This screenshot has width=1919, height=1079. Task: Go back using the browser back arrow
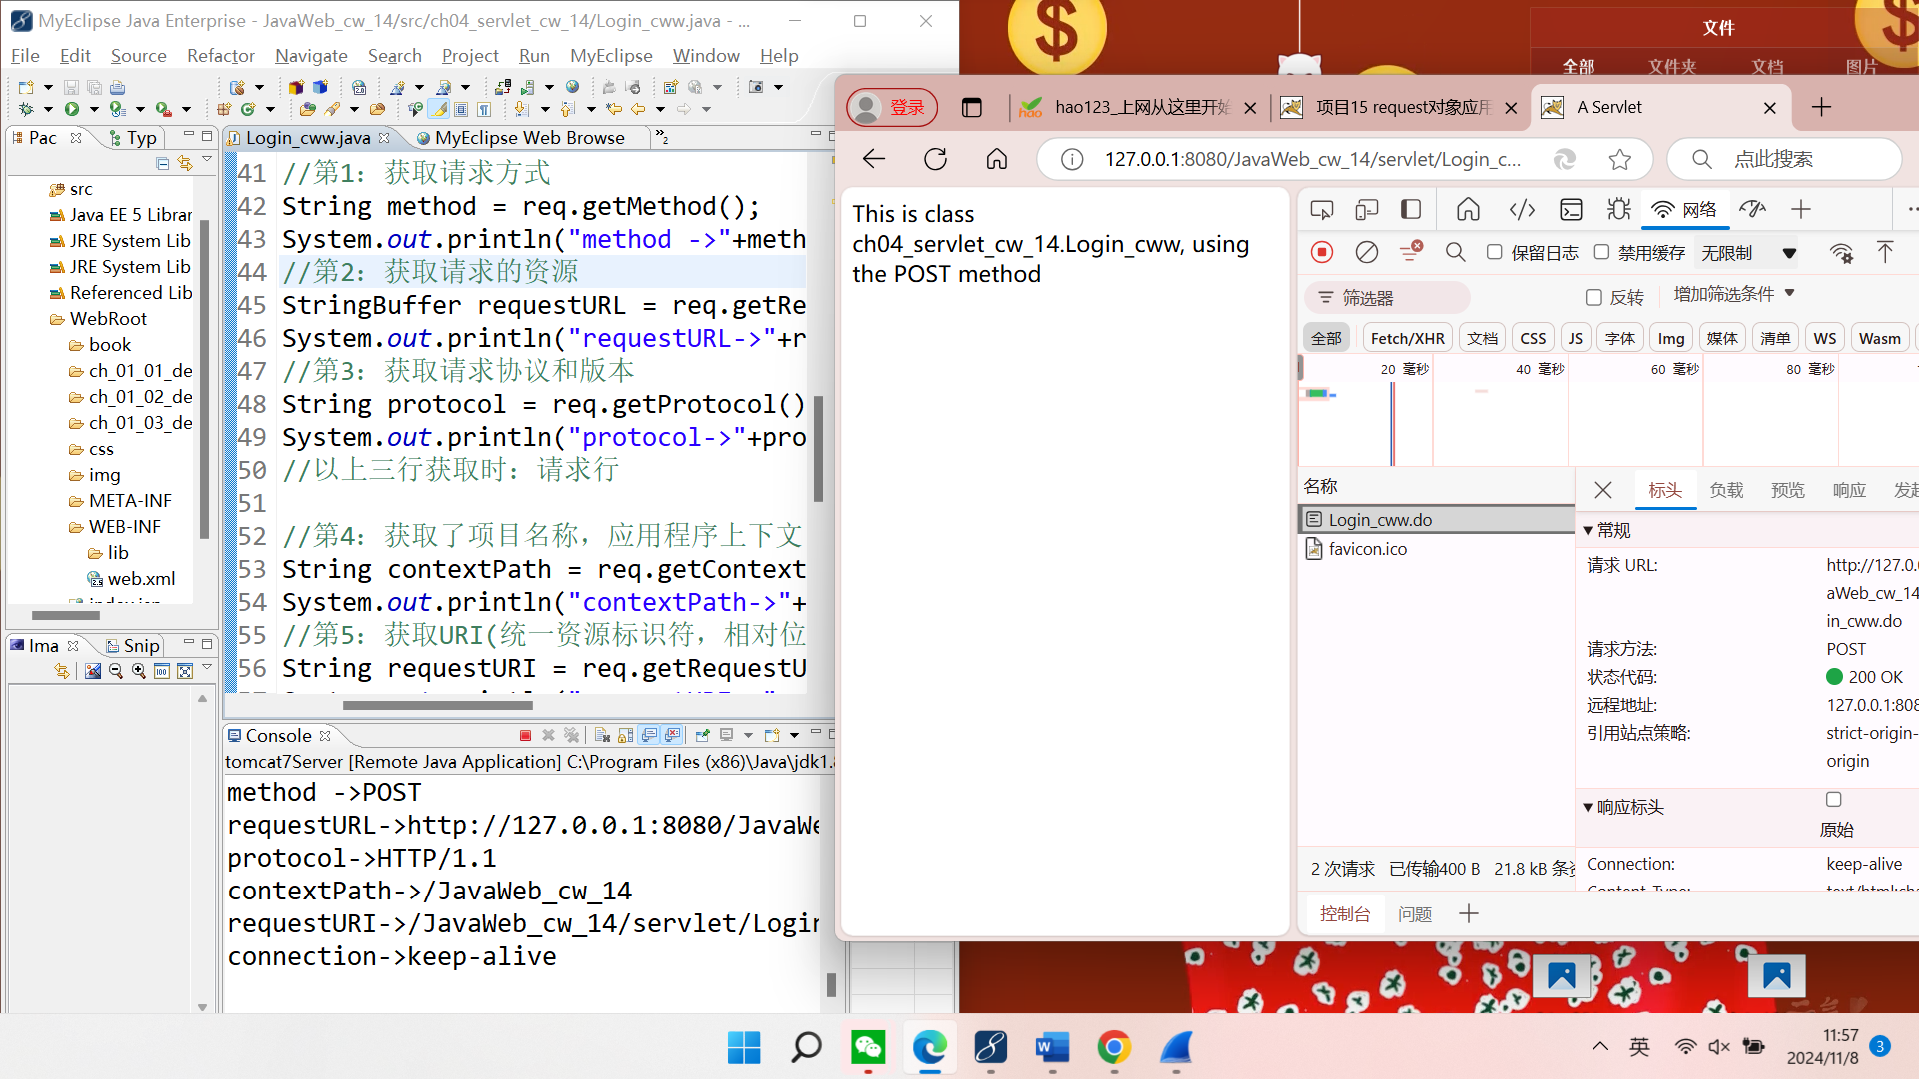[874, 159]
